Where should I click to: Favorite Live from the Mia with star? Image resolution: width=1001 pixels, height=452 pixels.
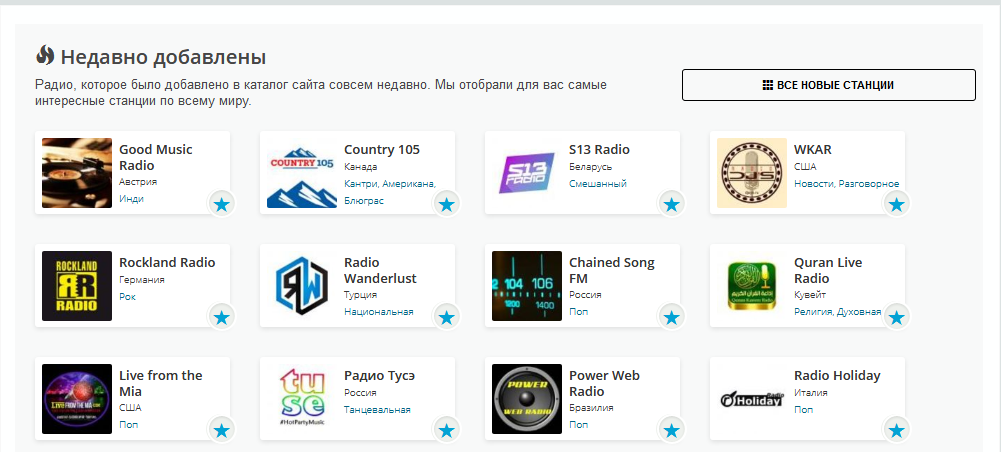(222, 430)
